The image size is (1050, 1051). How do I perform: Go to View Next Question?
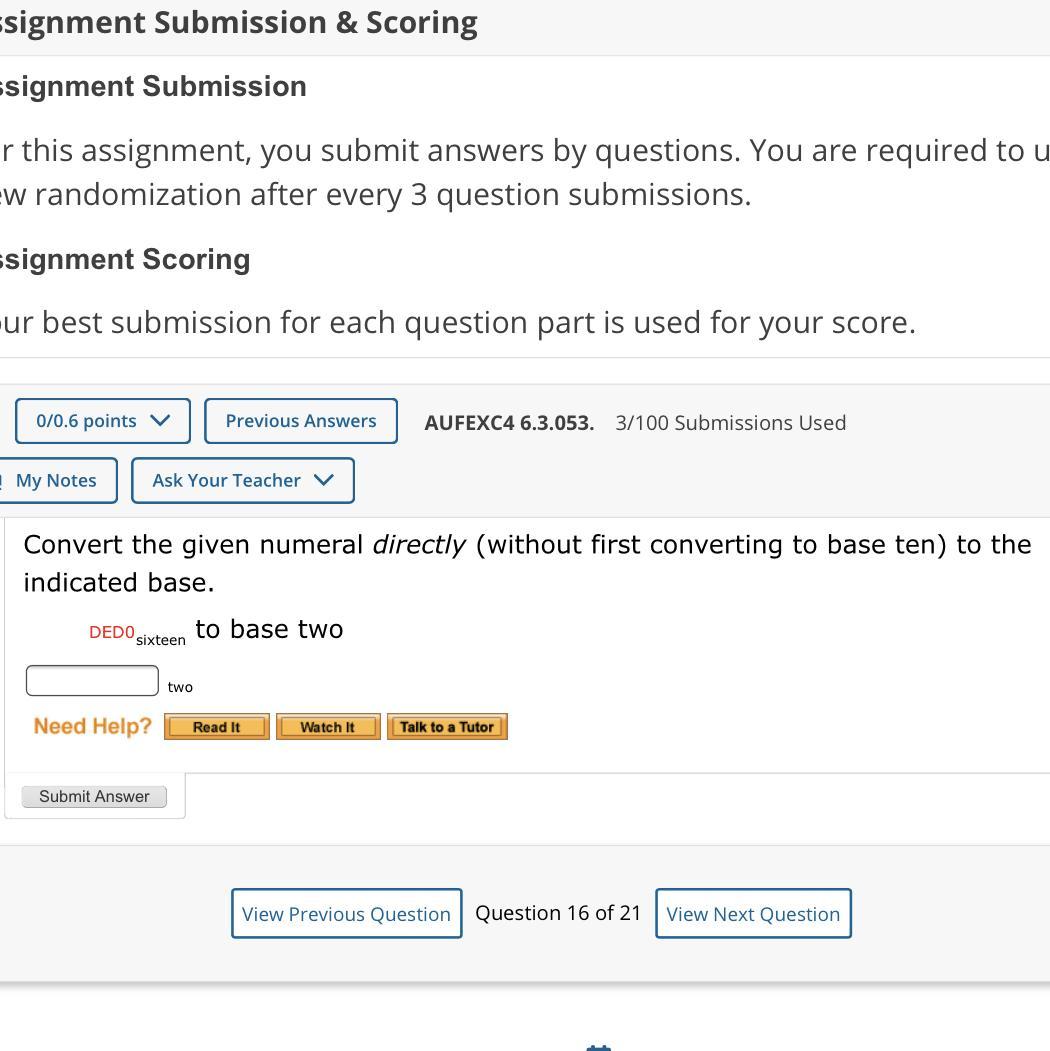753,914
